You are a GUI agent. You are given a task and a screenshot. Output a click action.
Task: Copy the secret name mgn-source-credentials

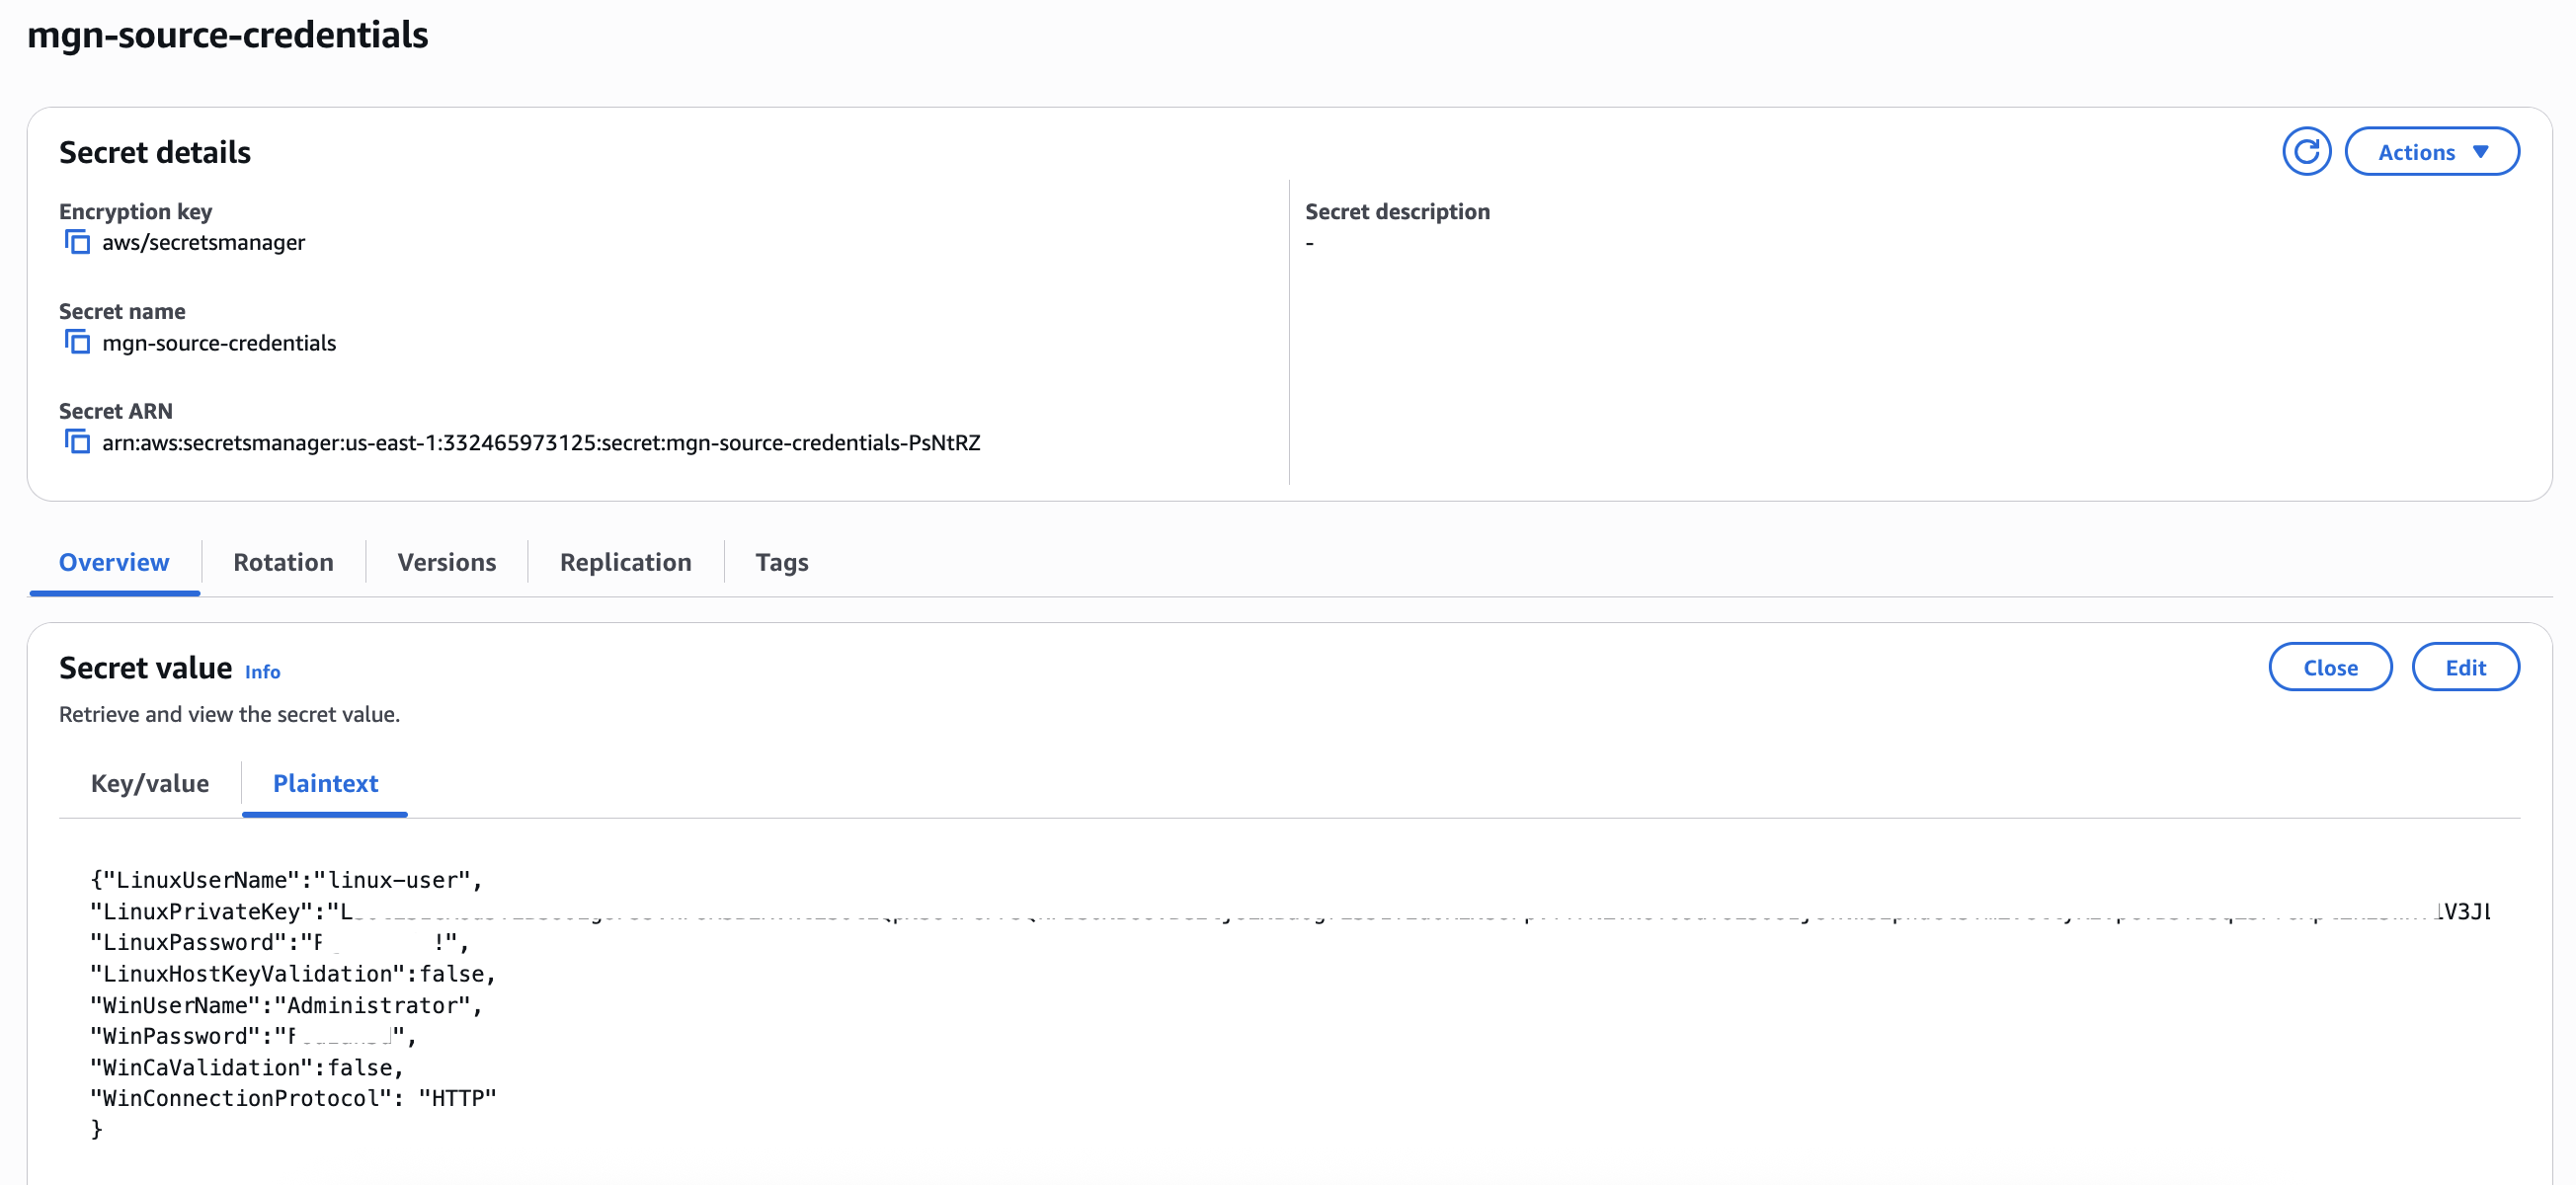tap(78, 342)
